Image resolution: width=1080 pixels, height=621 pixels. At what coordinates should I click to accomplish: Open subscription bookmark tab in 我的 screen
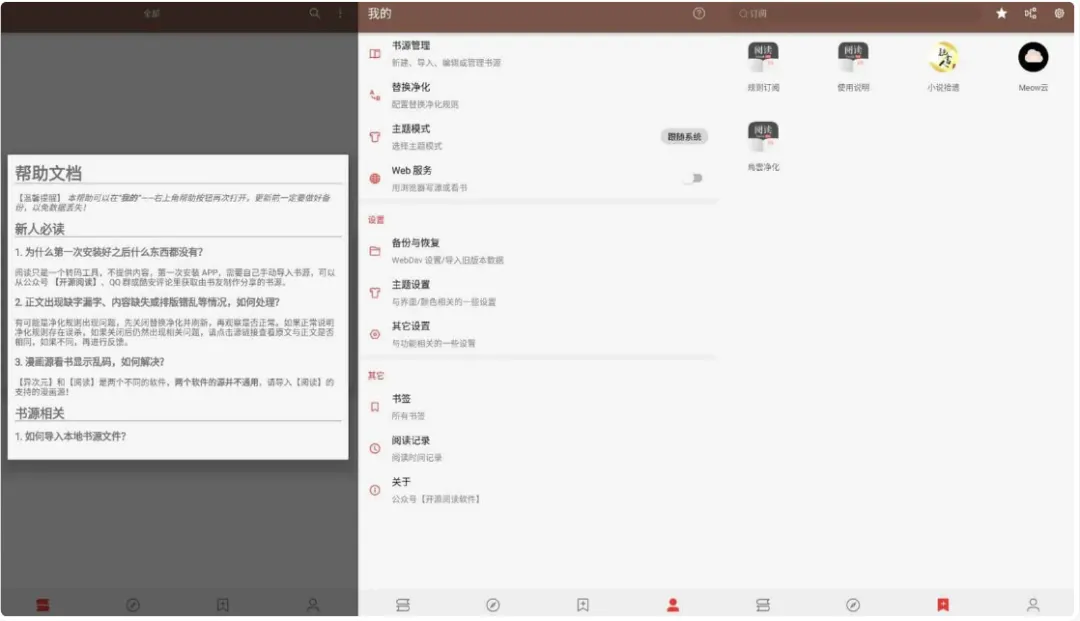(583, 605)
